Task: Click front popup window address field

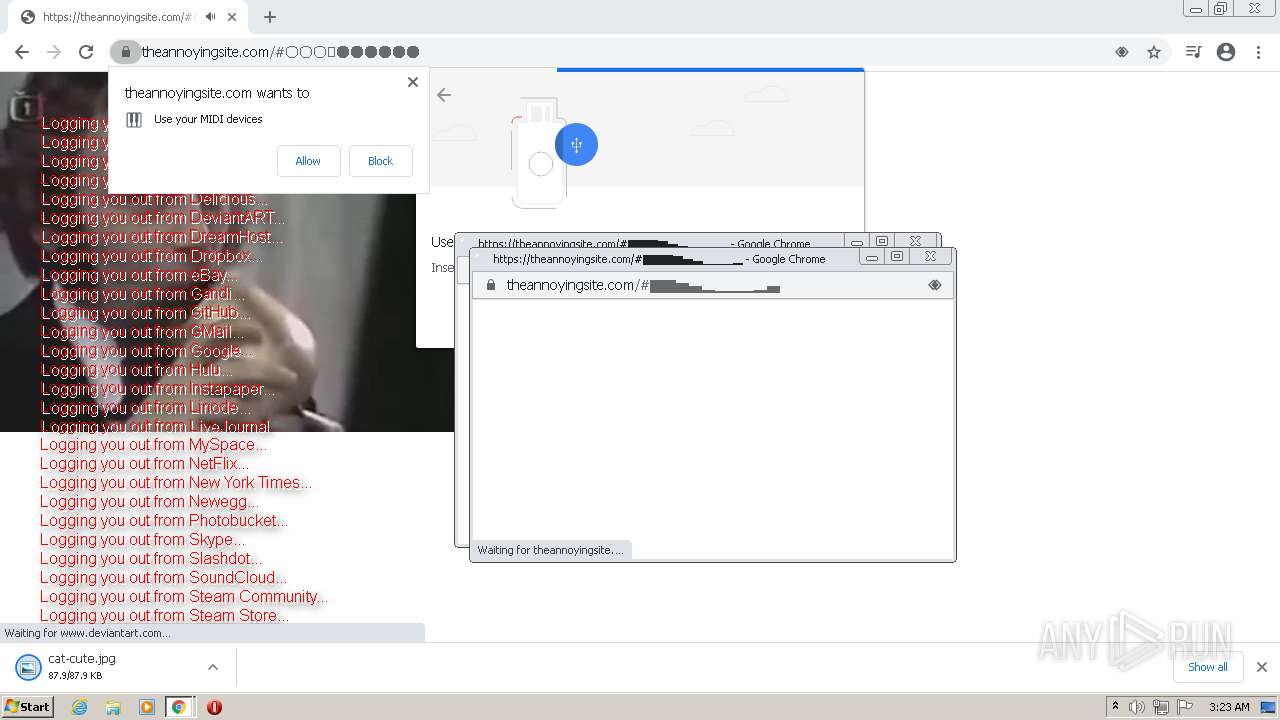Action: tap(712, 285)
